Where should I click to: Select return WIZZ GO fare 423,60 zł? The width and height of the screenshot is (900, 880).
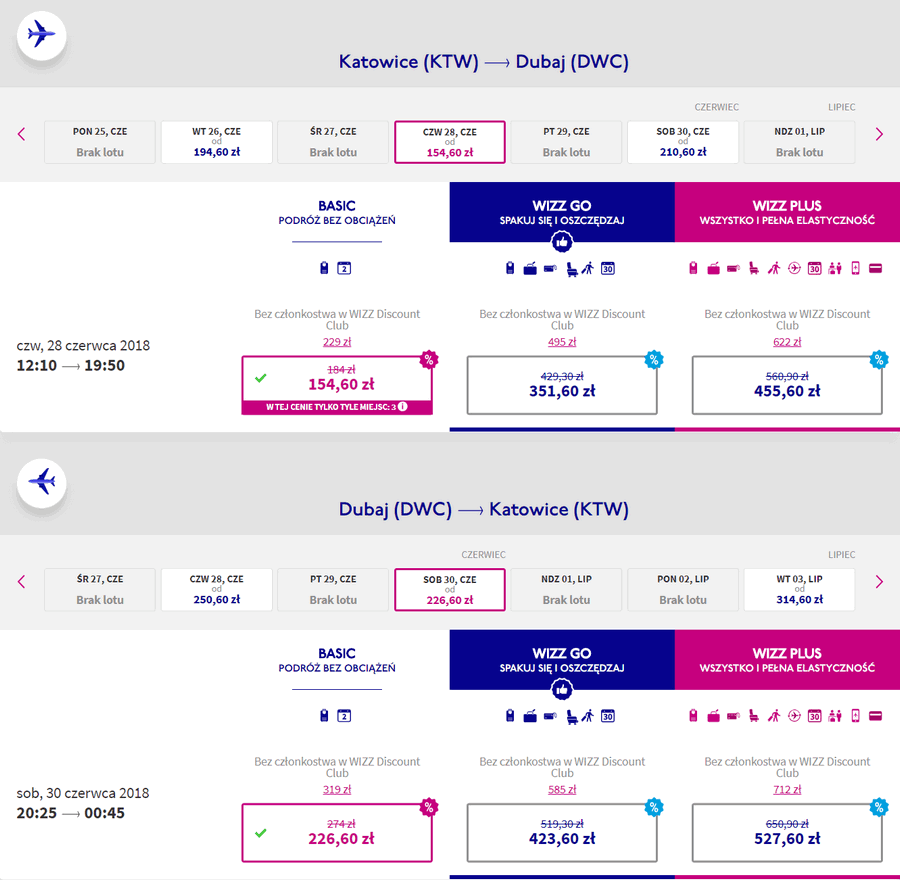(x=562, y=832)
